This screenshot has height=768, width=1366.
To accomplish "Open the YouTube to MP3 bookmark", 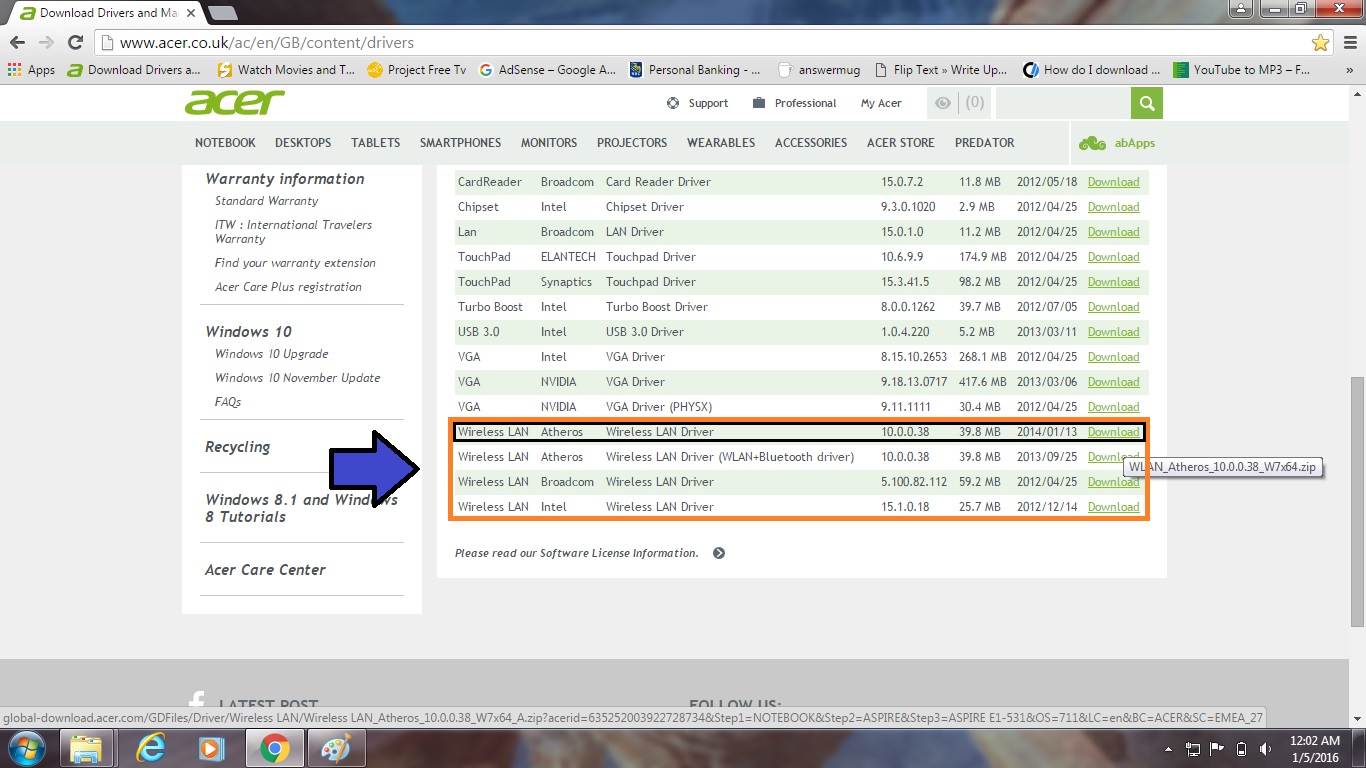I will pyautogui.click(x=1242, y=70).
